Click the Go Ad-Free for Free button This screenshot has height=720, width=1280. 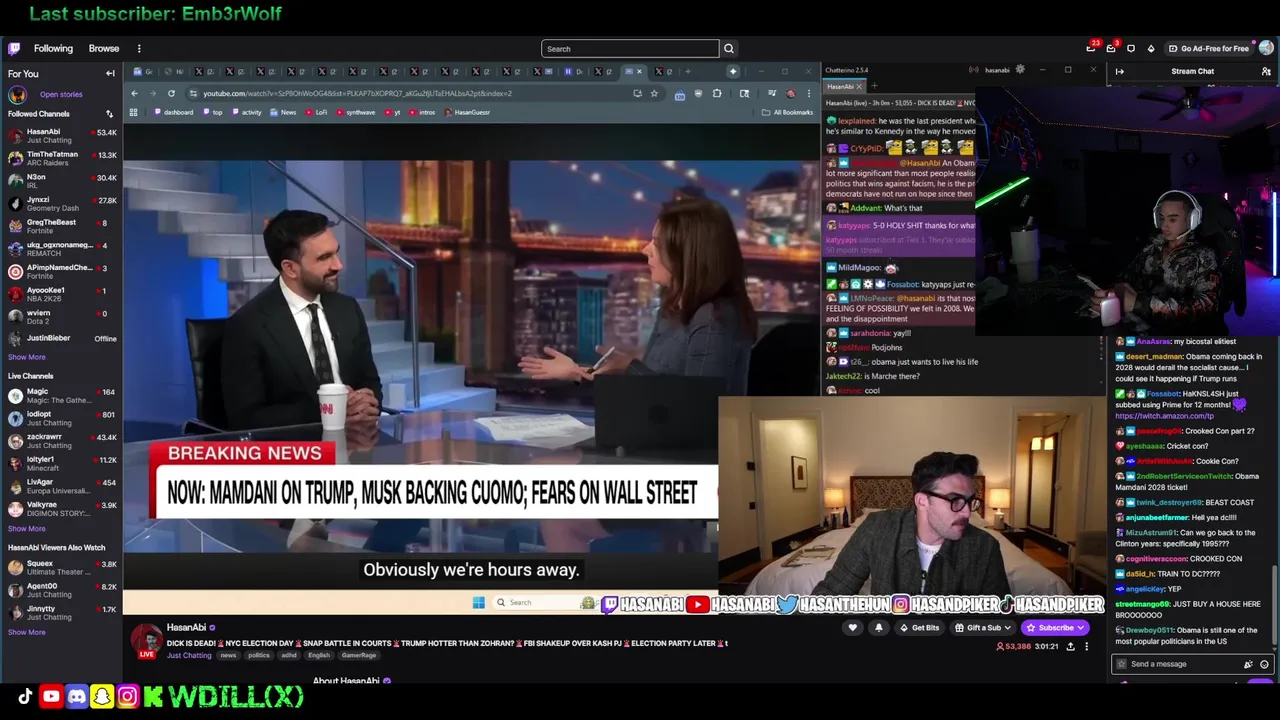(x=1208, y=48)
